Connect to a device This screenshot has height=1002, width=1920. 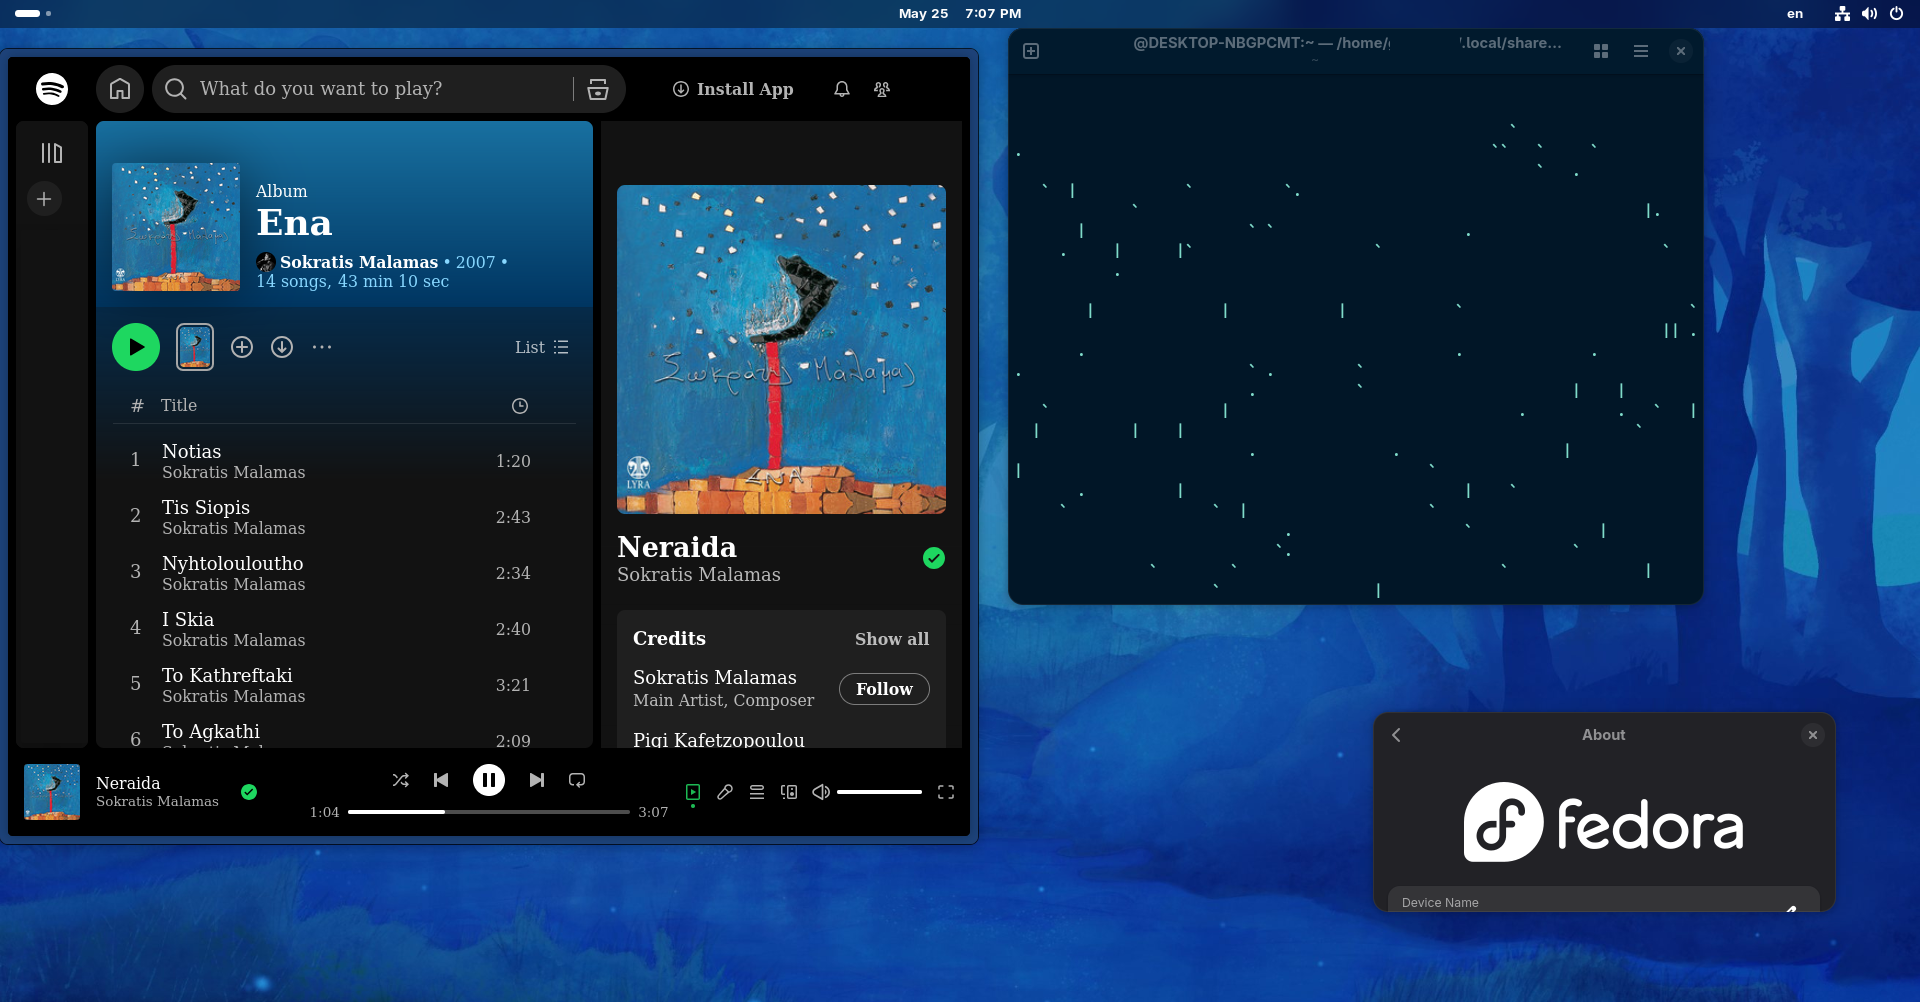pos(789,792)
